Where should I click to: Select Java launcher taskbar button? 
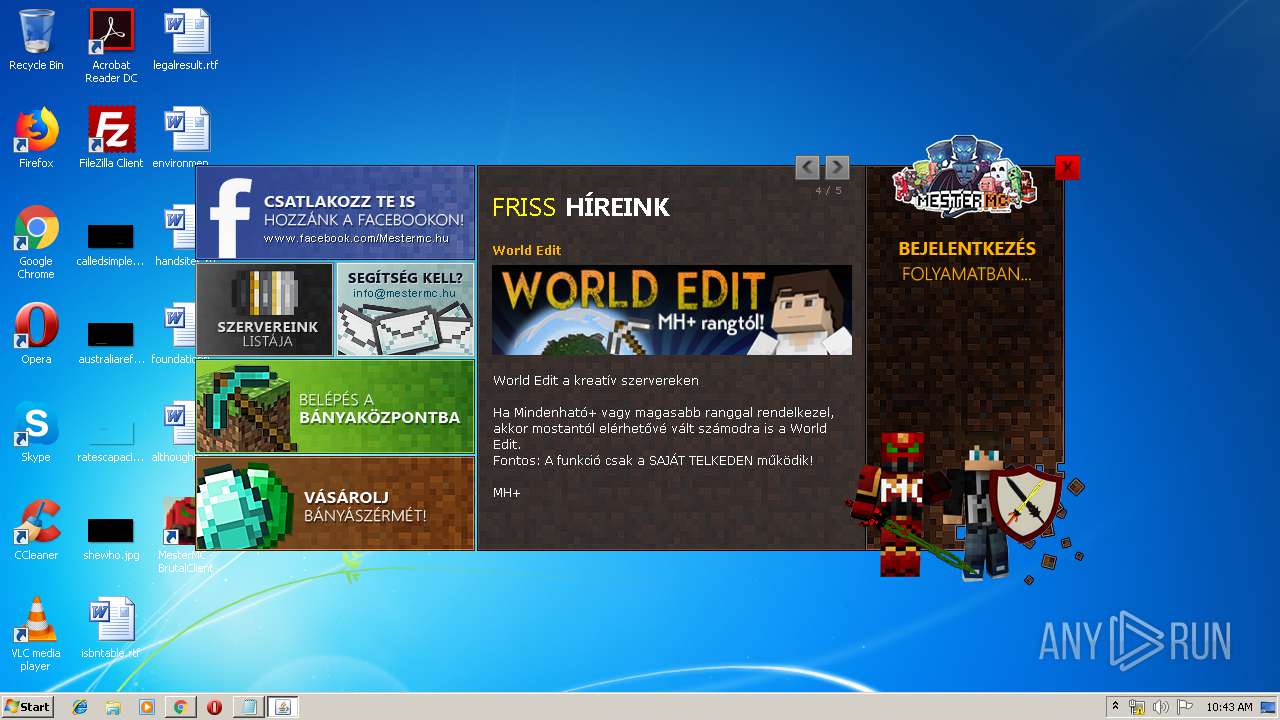pos(283,707)
